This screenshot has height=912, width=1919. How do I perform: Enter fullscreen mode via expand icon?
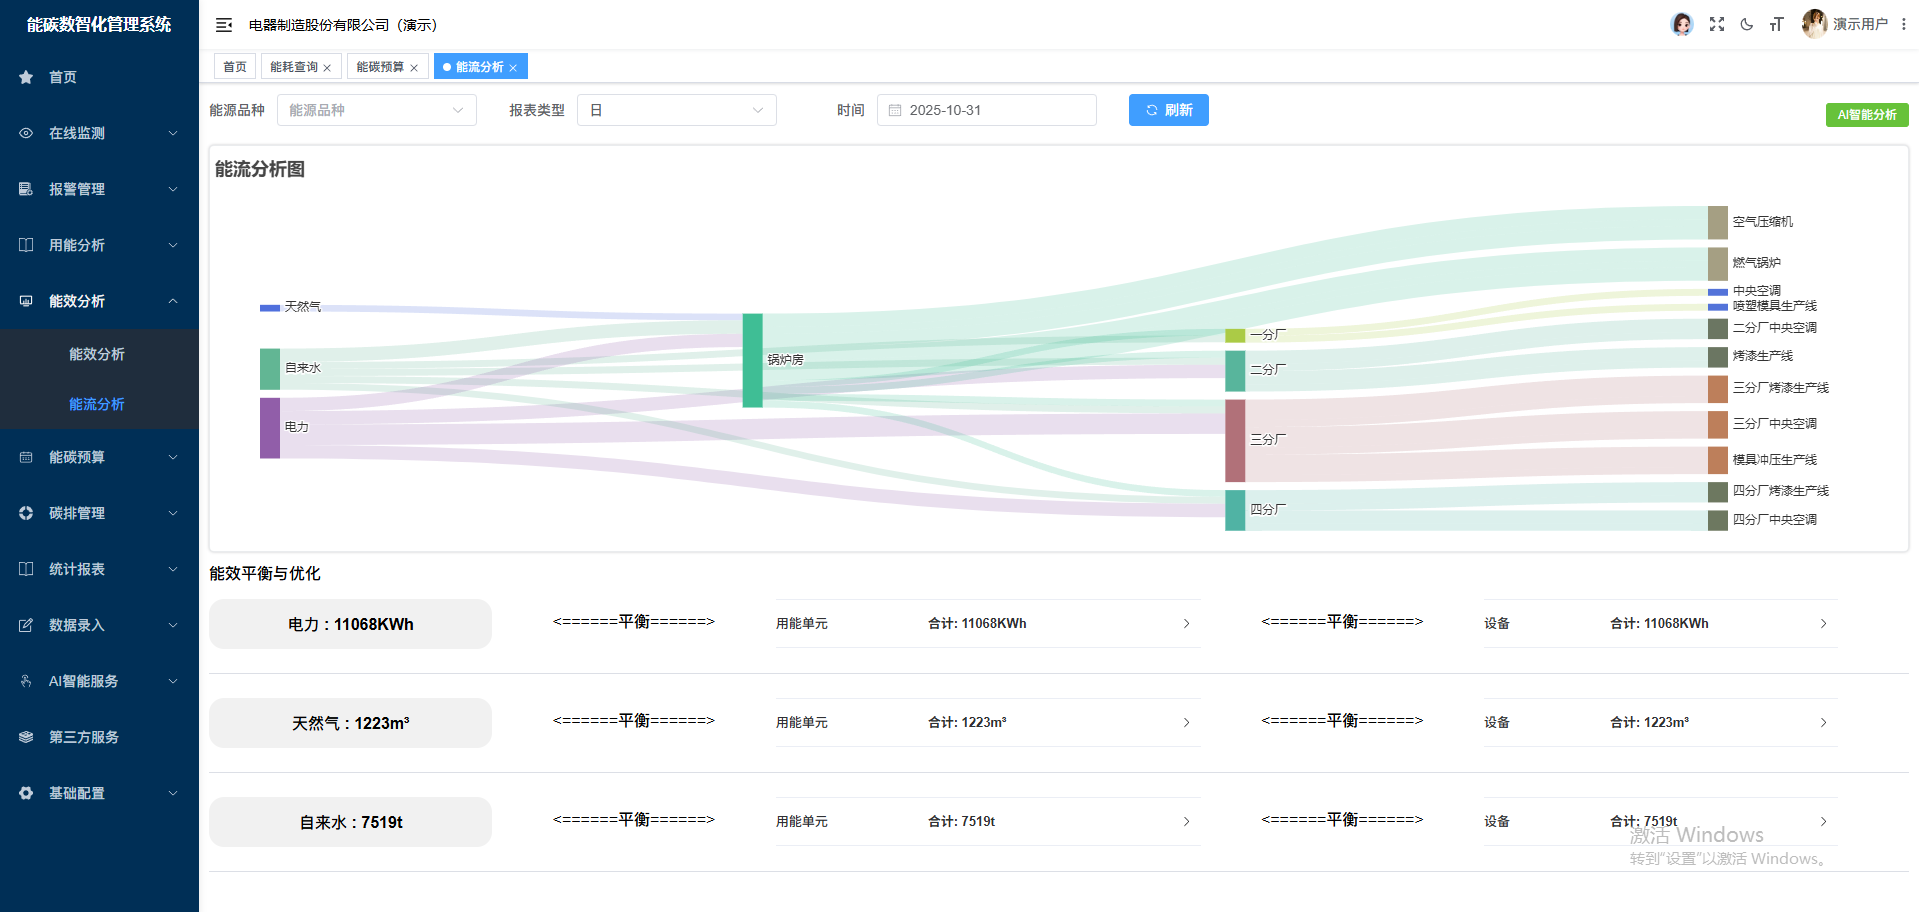(x=1717, y=24)
